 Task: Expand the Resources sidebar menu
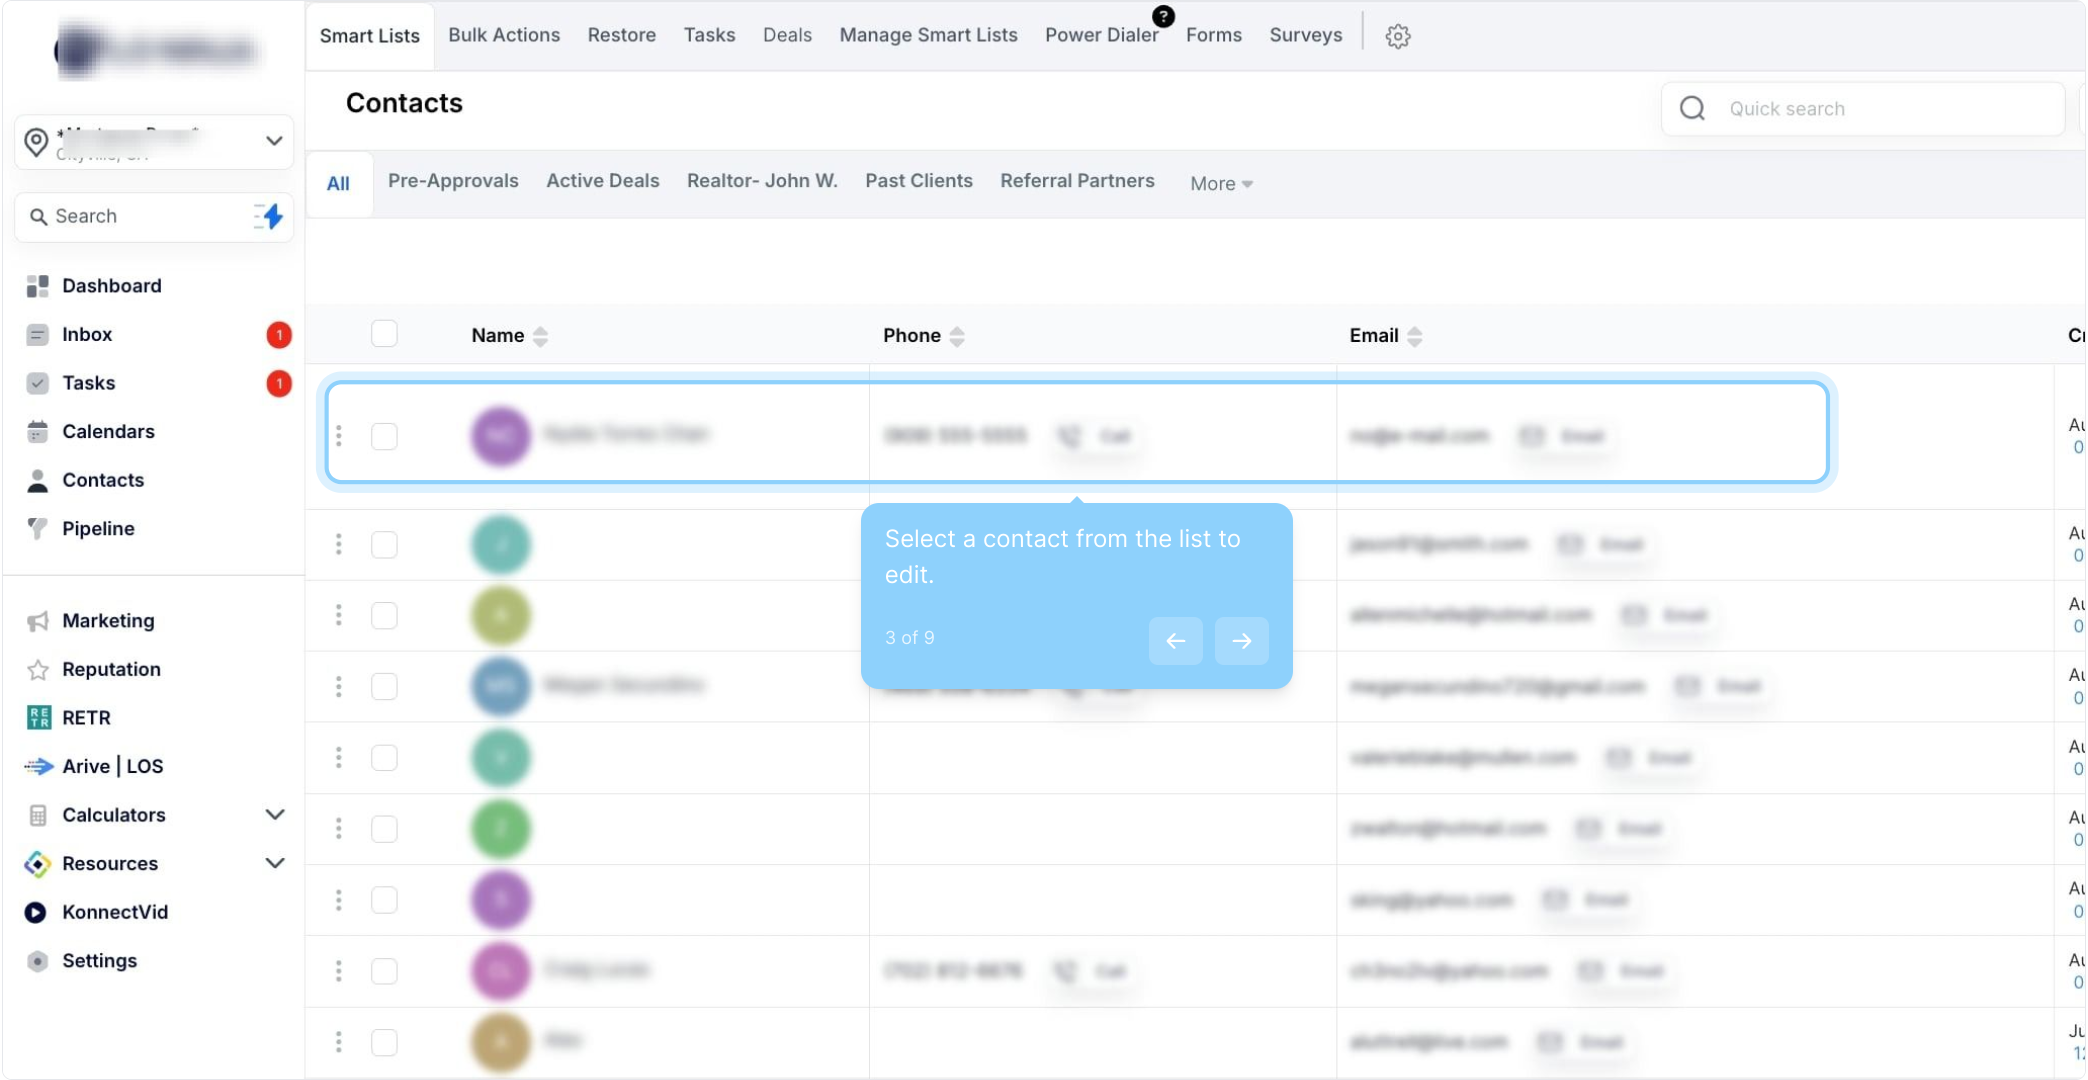pyautogui.click(x=274, y=863)
